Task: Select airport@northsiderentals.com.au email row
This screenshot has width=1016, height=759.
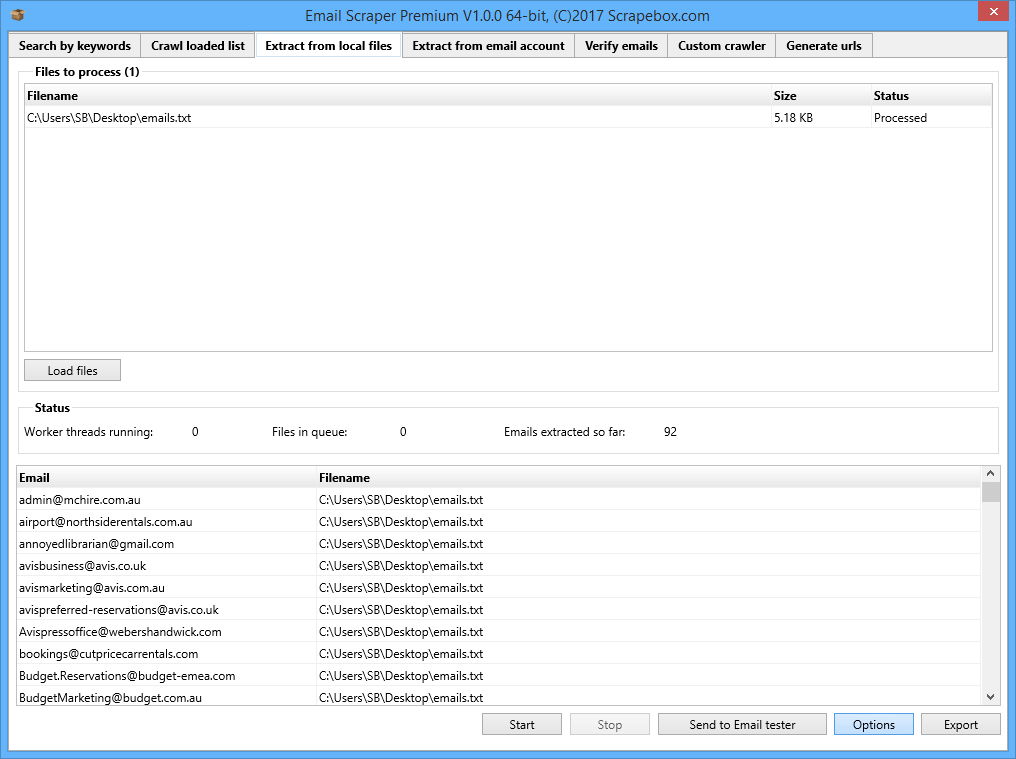Action: 498,521
